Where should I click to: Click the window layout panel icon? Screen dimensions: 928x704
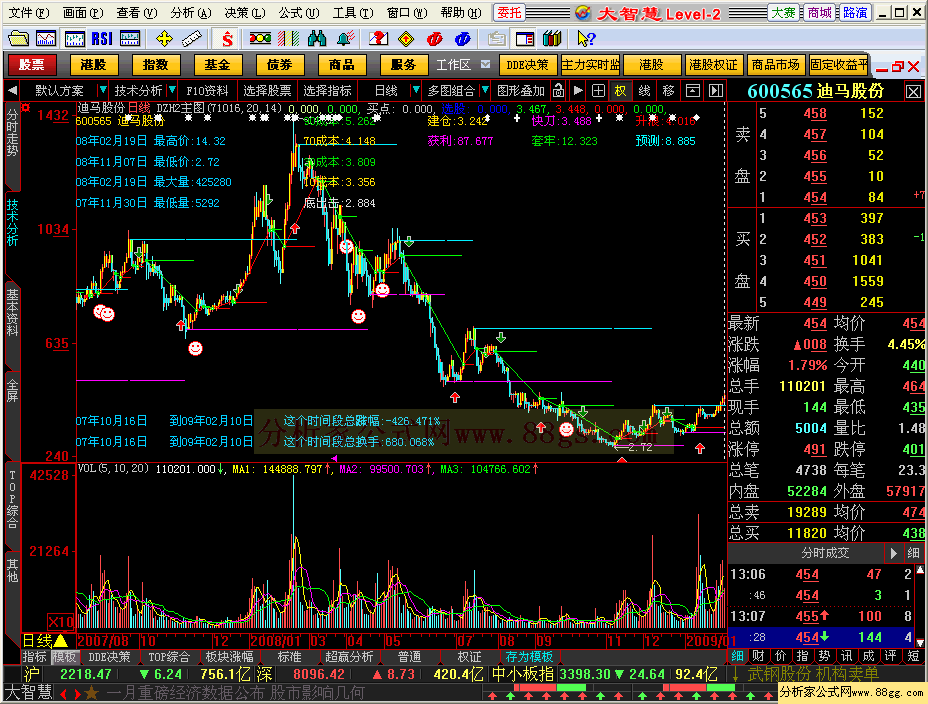[x=524, y=39]
